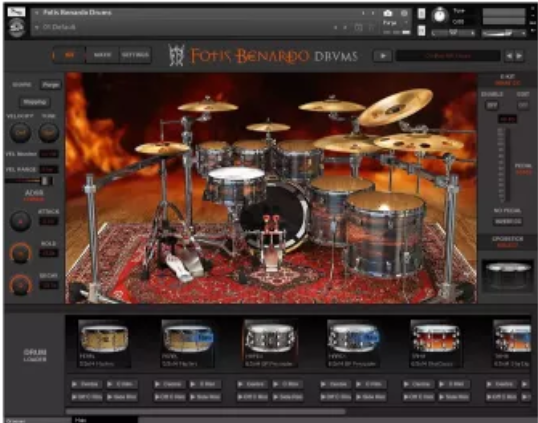Click the header Tune knob
Viewport: 538px width, 423px height.
[x=440, y=15]
